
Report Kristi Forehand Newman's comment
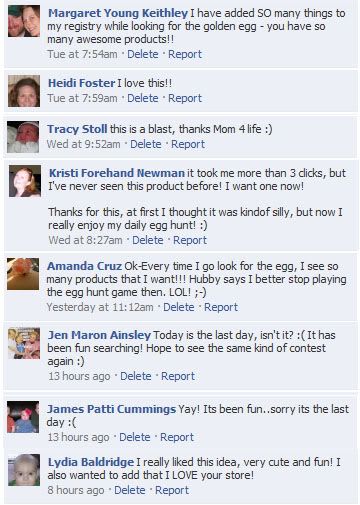[x=190, y=240]
